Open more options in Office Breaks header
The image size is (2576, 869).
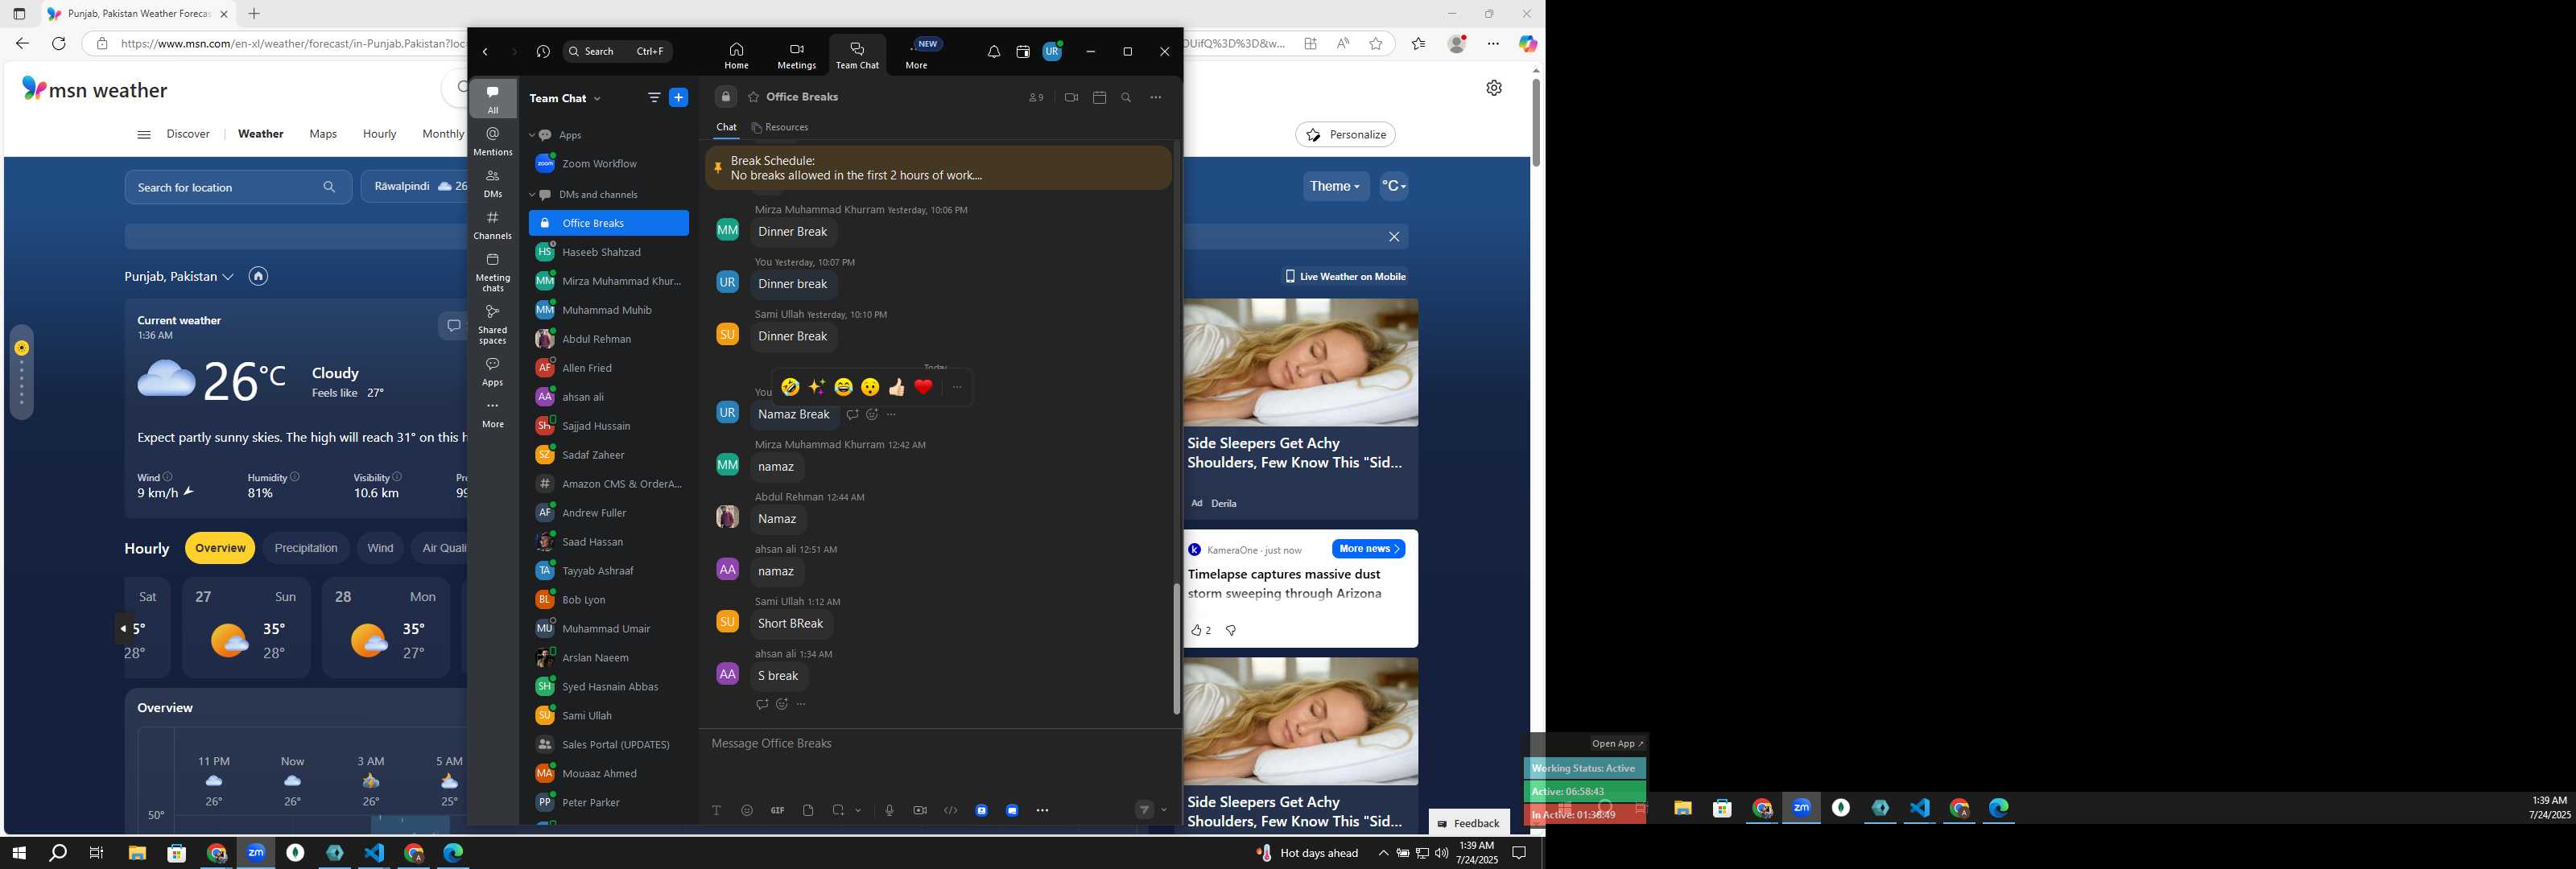pyautogui.click(x=1156, y=97)
